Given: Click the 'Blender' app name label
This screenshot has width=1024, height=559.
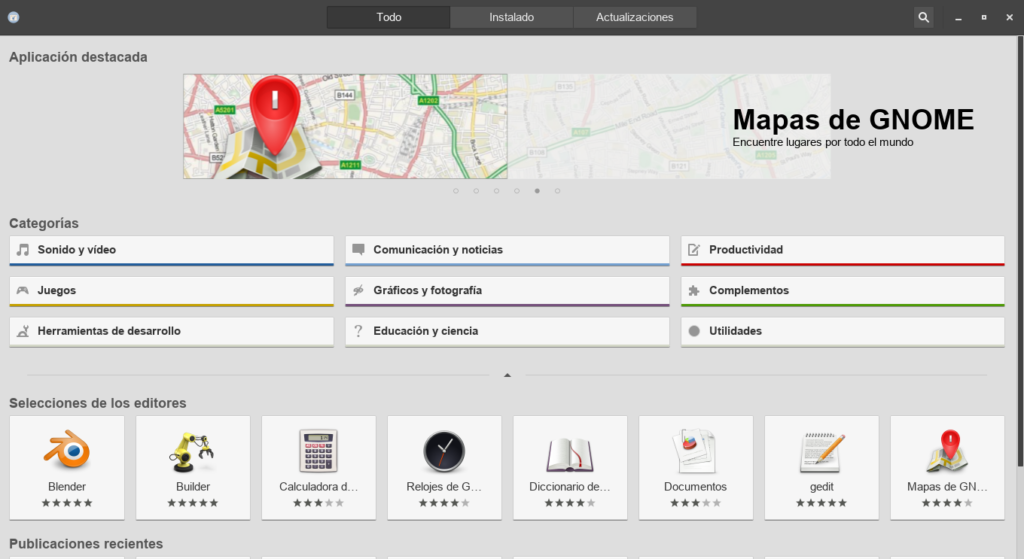Looking at the screenshot, I should 67,487.
